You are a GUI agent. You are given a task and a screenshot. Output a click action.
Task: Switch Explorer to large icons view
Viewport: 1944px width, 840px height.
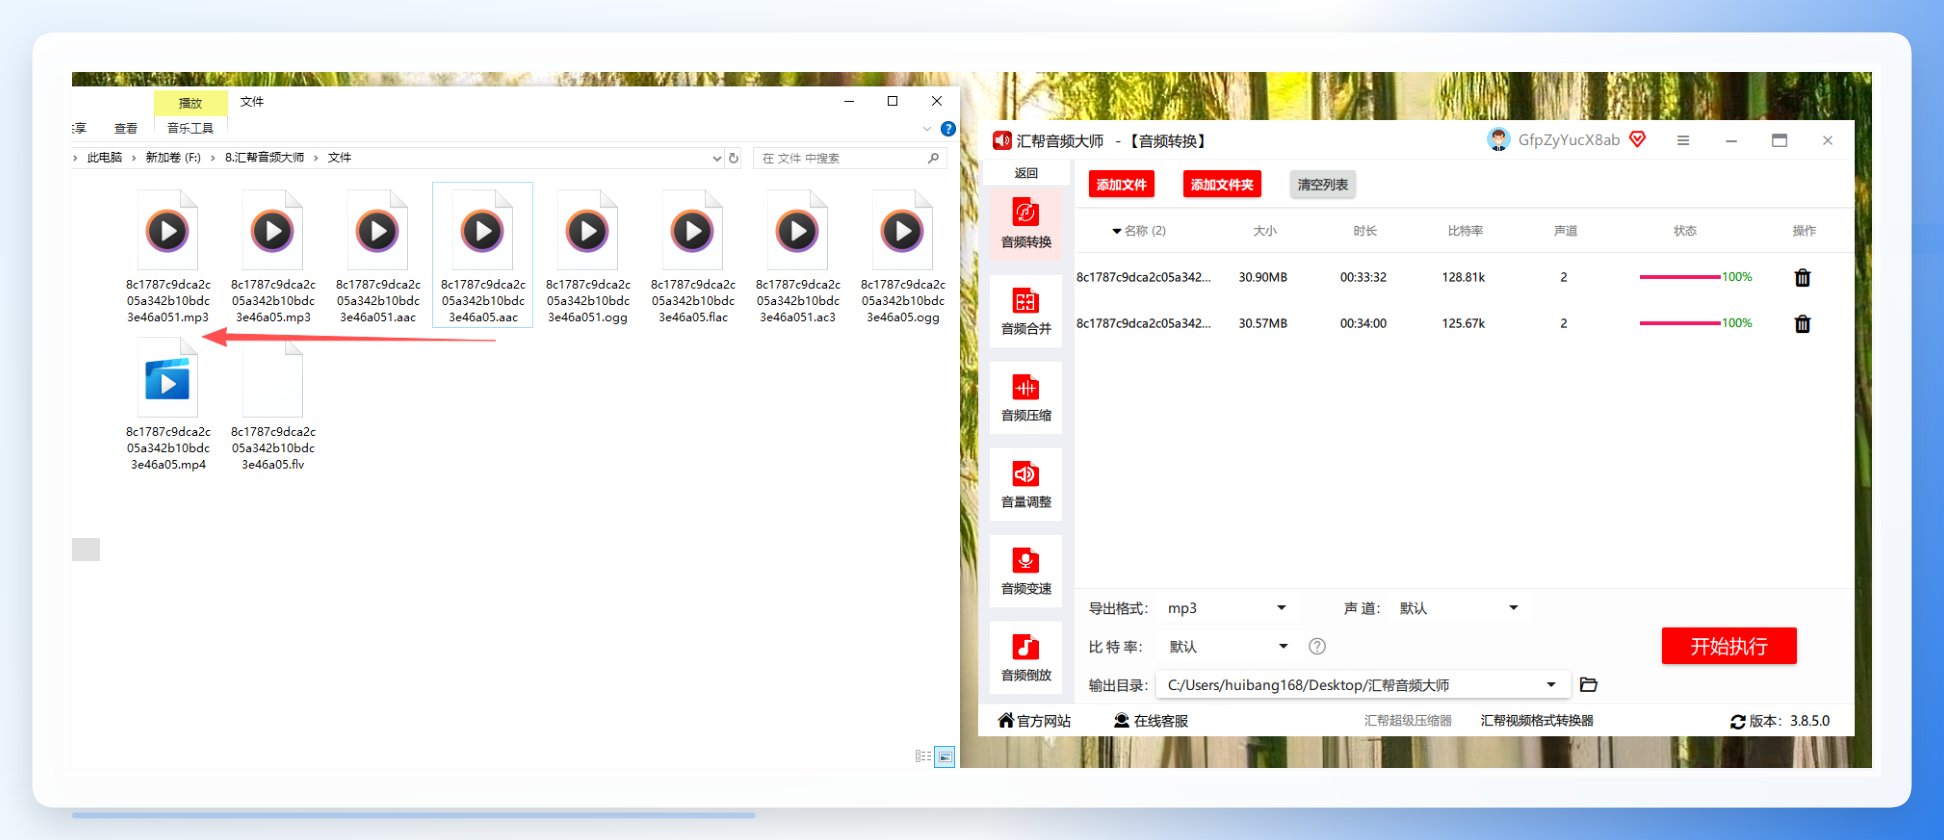tap(945, 756)
